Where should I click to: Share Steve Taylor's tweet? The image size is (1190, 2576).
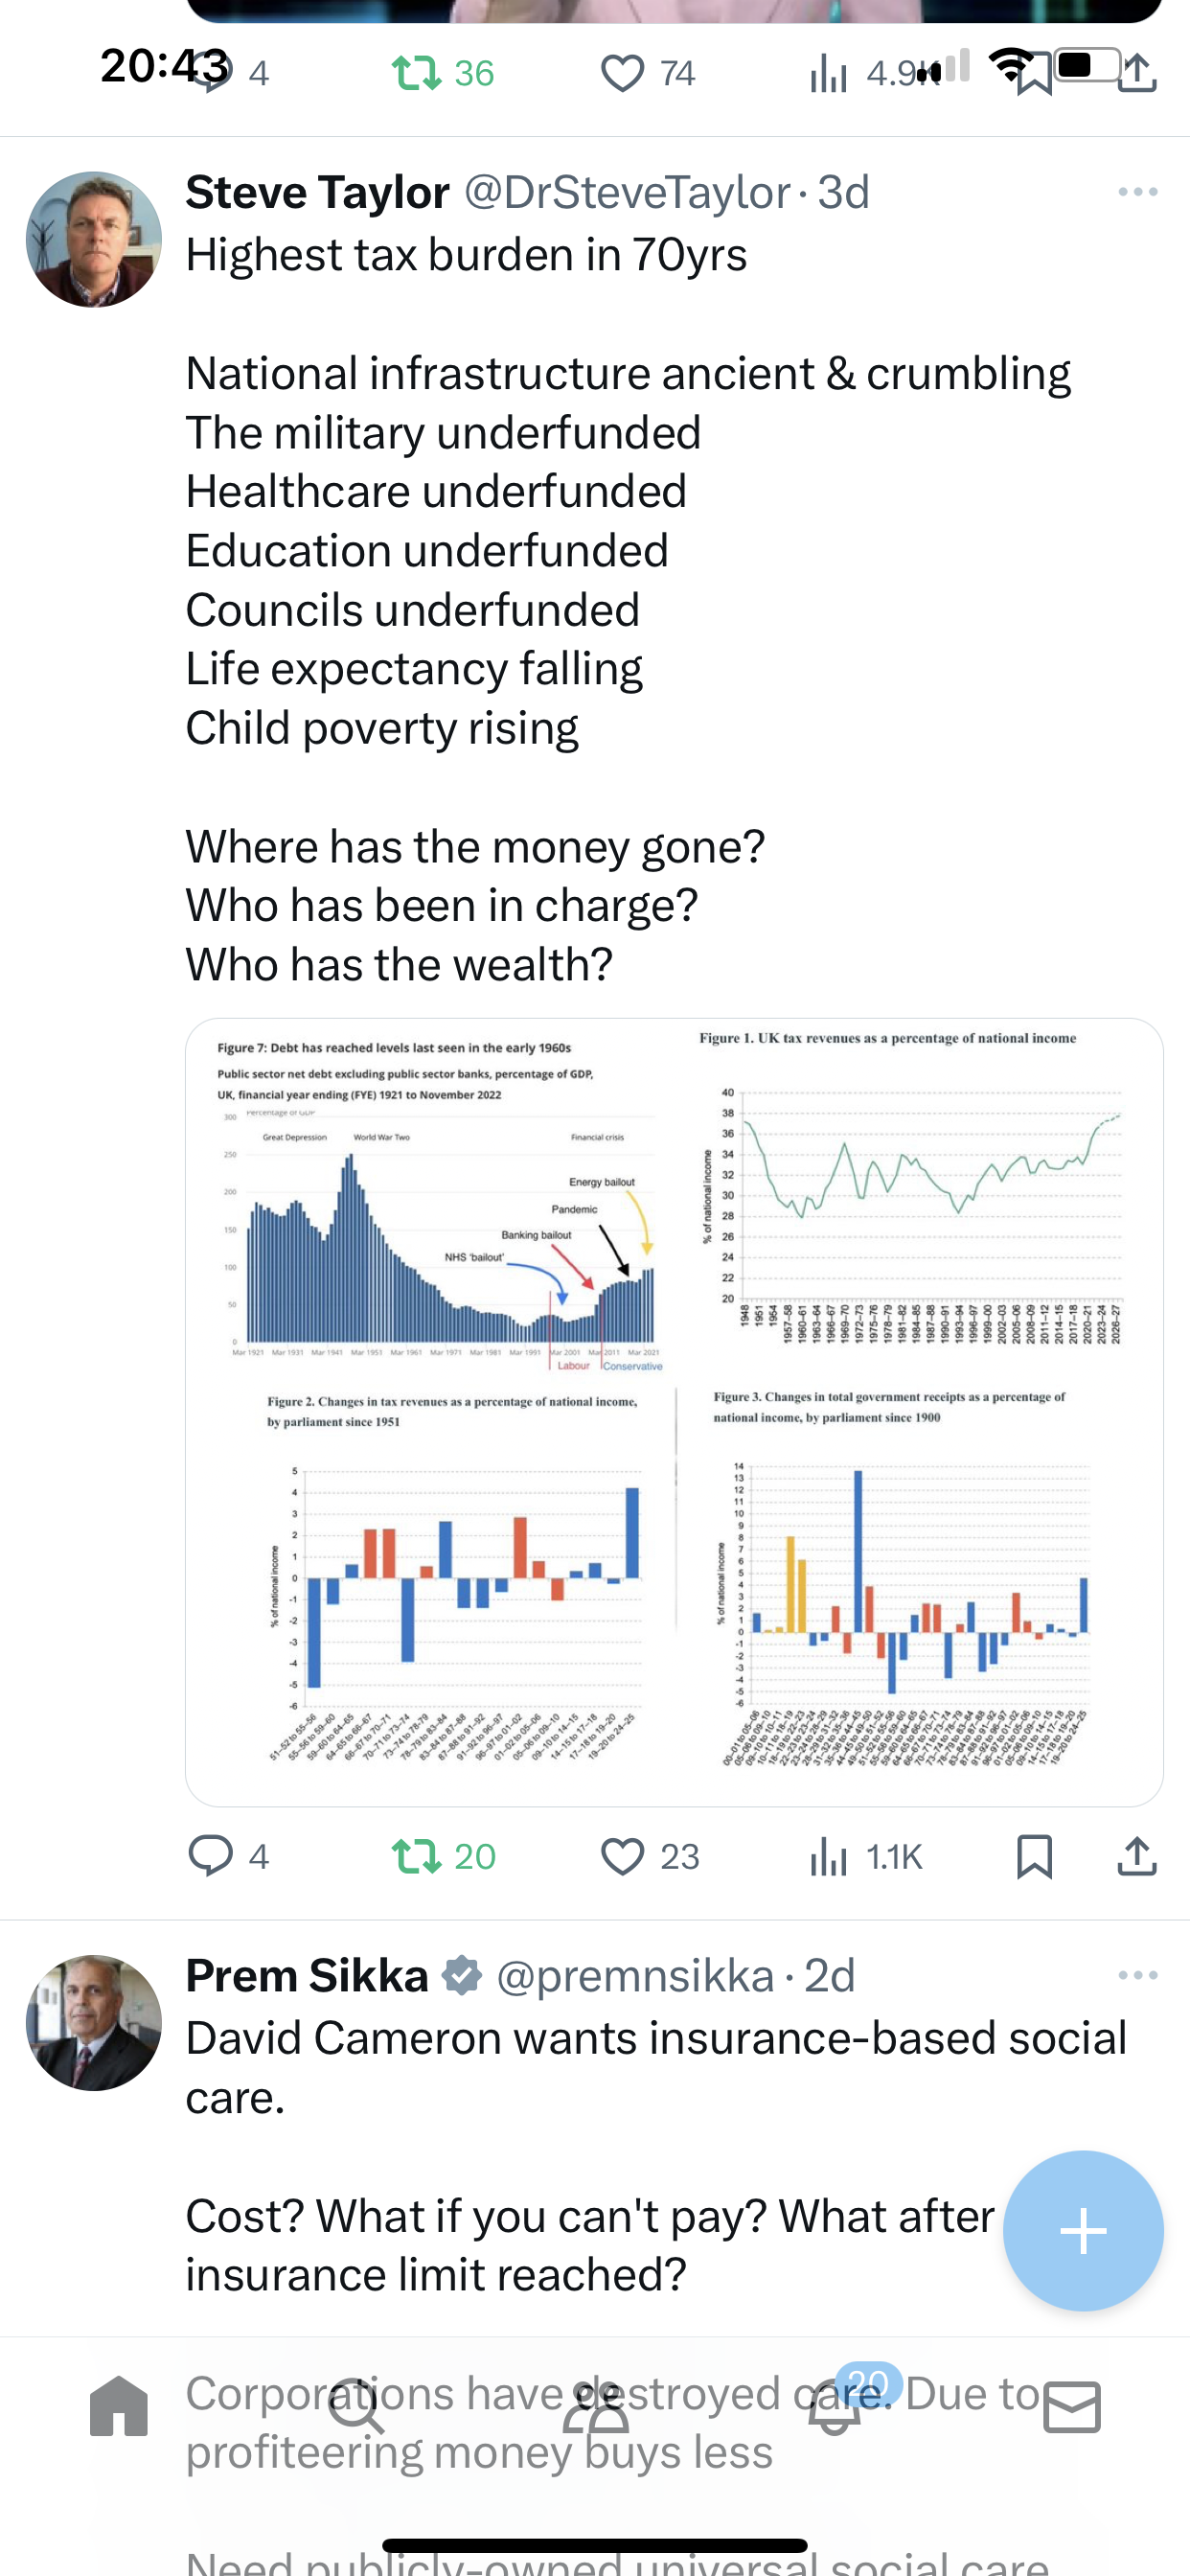click(x=1137, y=1856)
